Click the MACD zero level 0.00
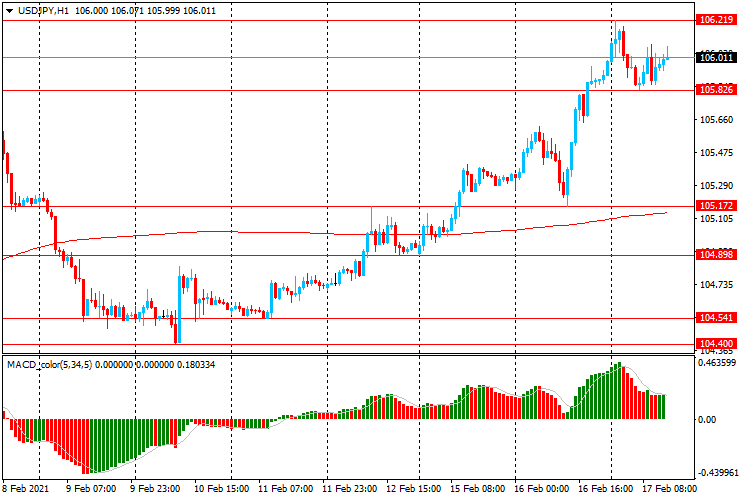740x500 pixels. pyautogui.click(x=707, y=420)
